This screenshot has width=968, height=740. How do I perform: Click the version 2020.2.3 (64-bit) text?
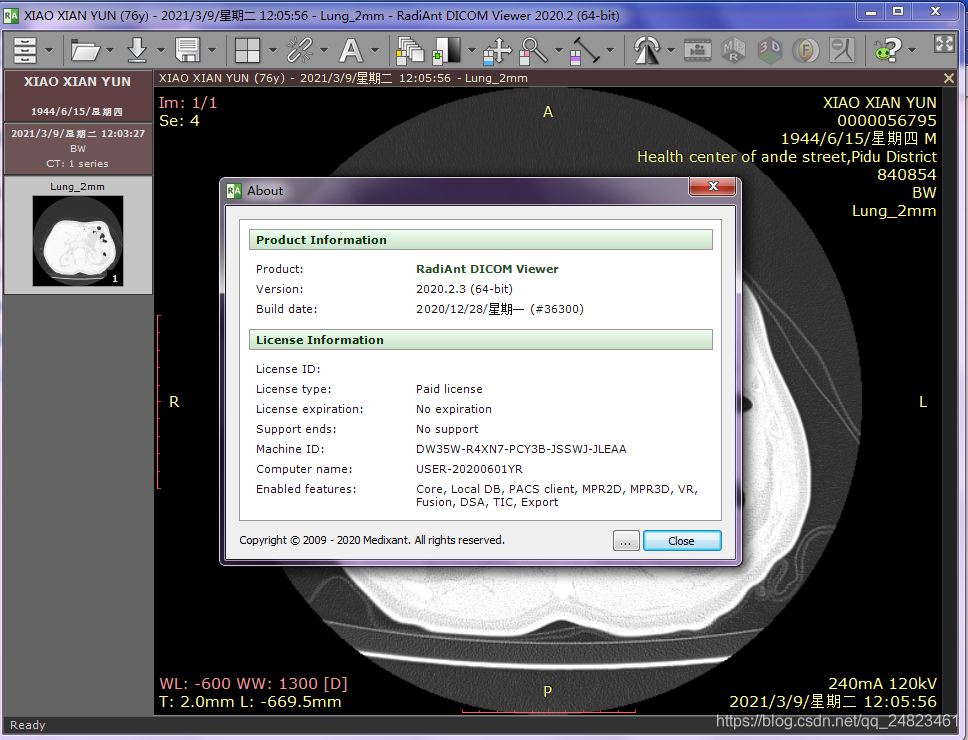coord(464,289)
